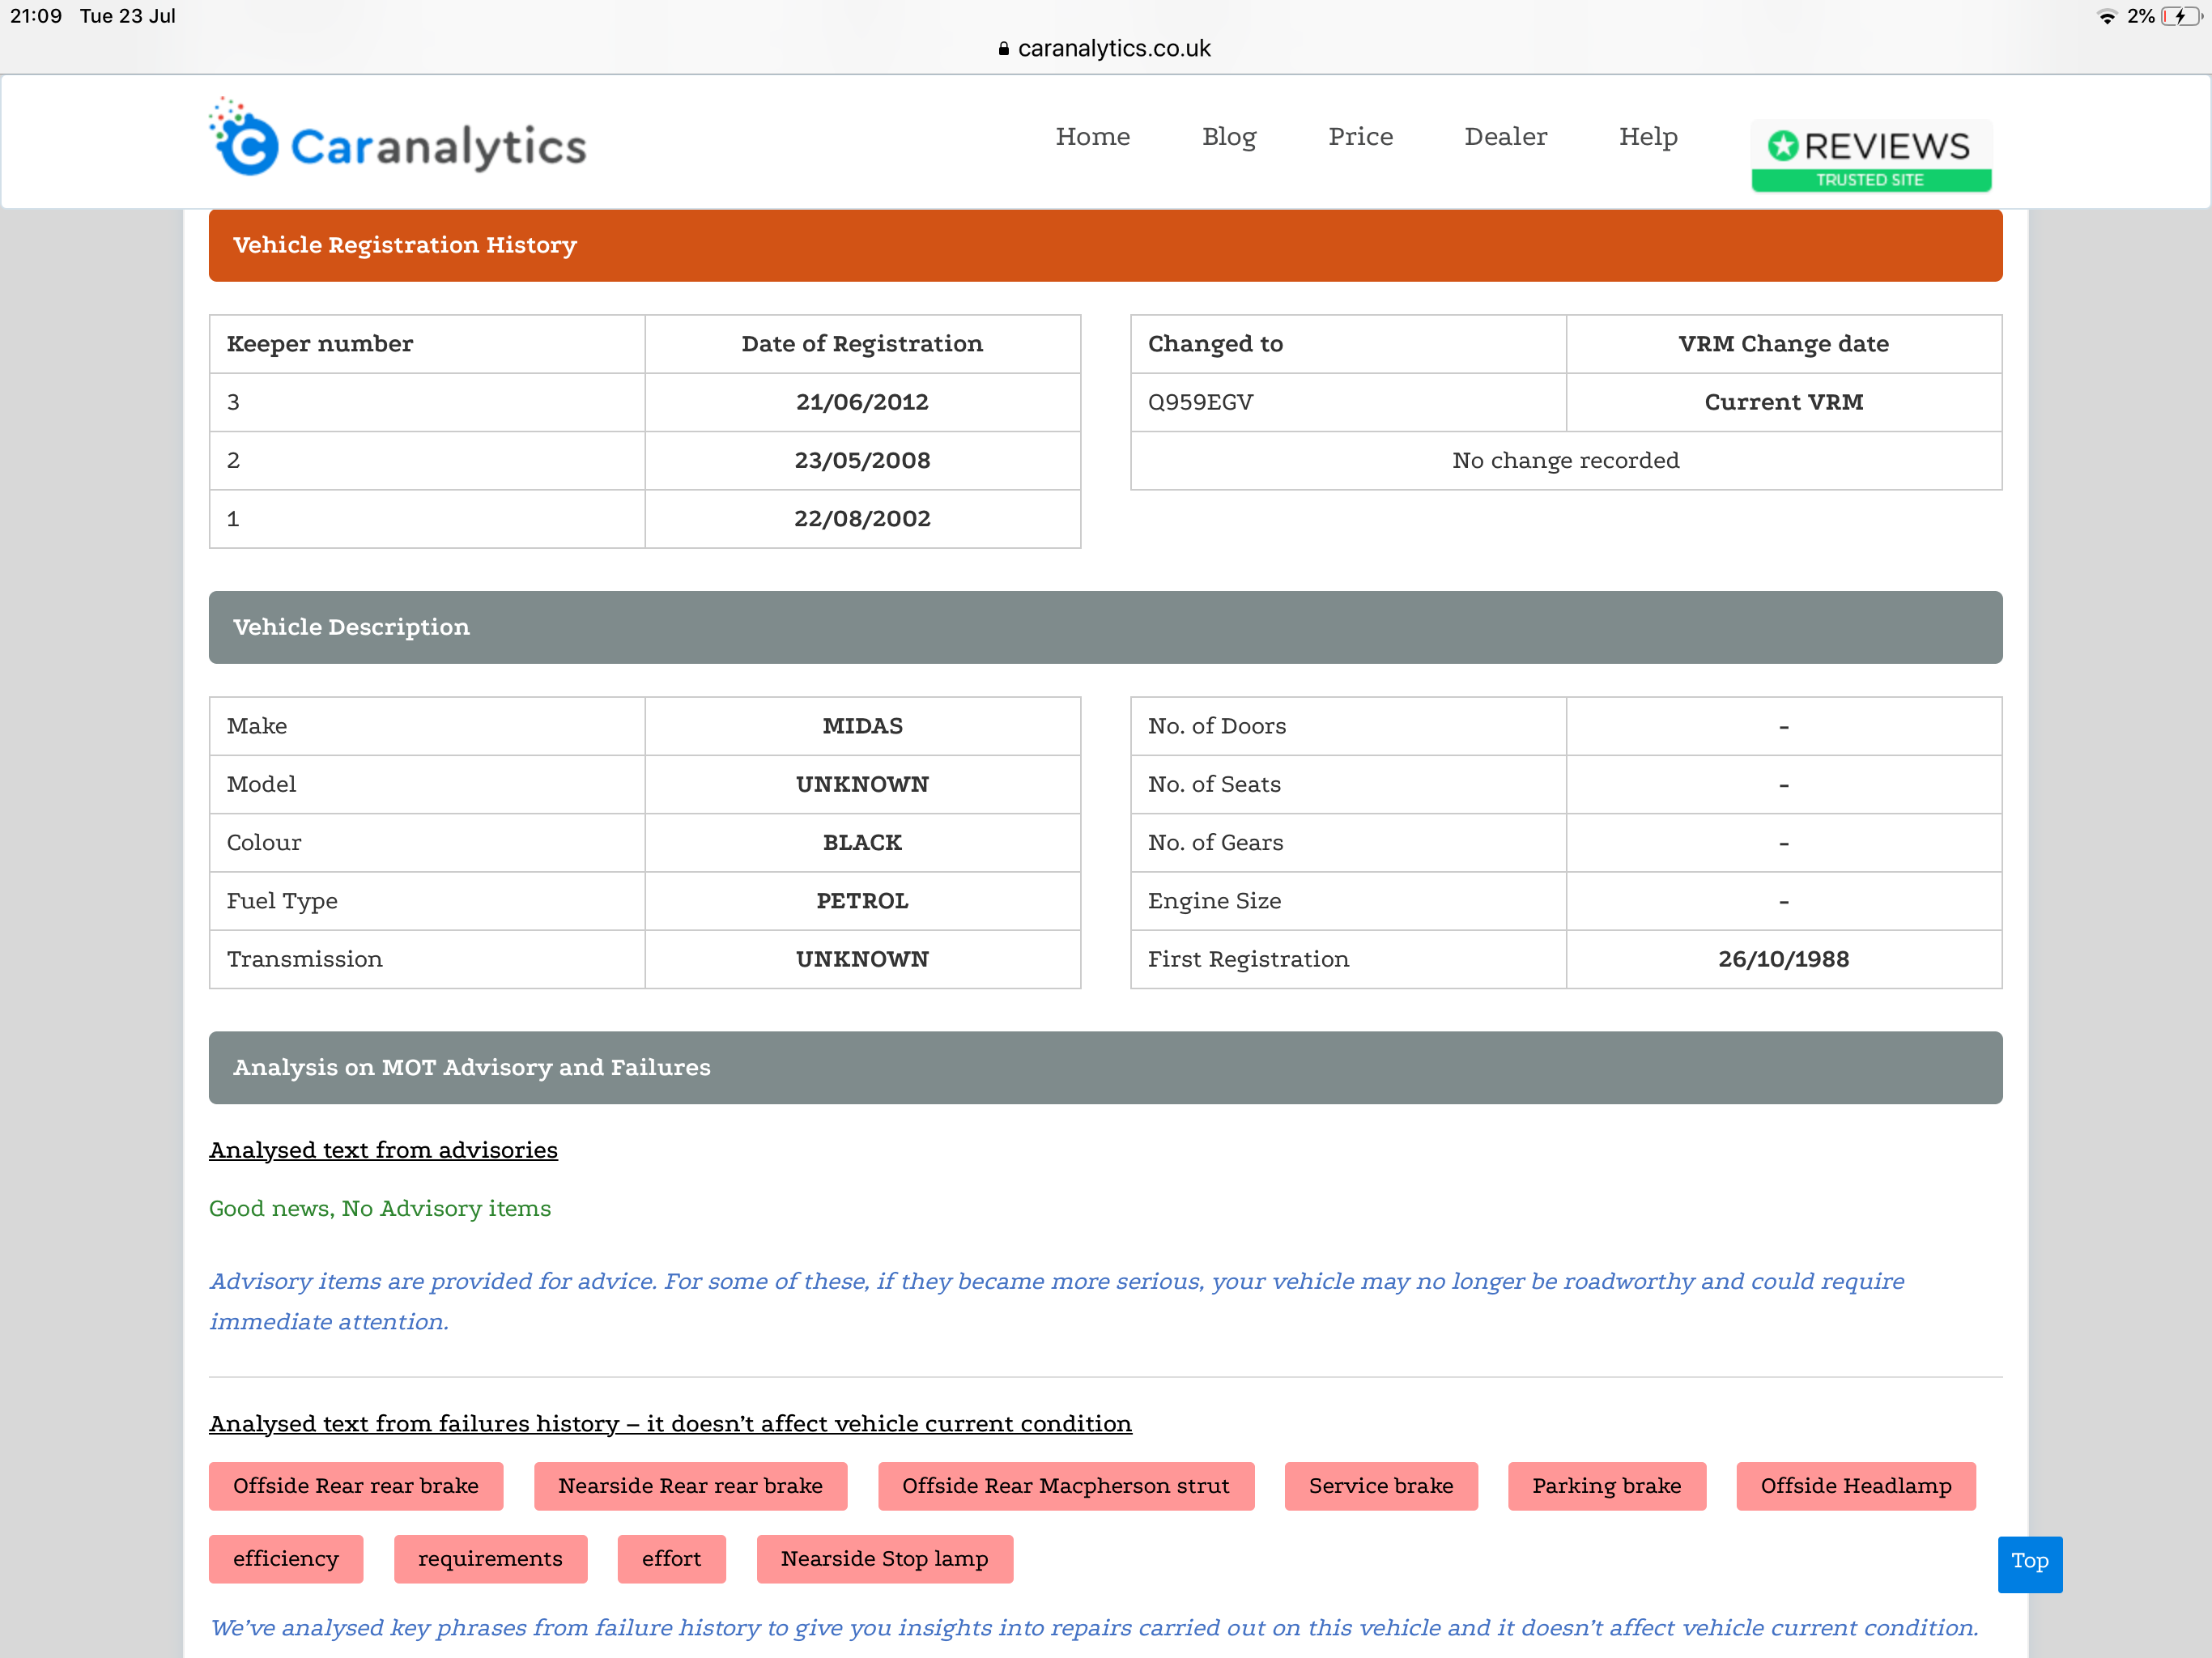
Task: Click the Offside Headlamp tag
Action: click(1856, 1486)
